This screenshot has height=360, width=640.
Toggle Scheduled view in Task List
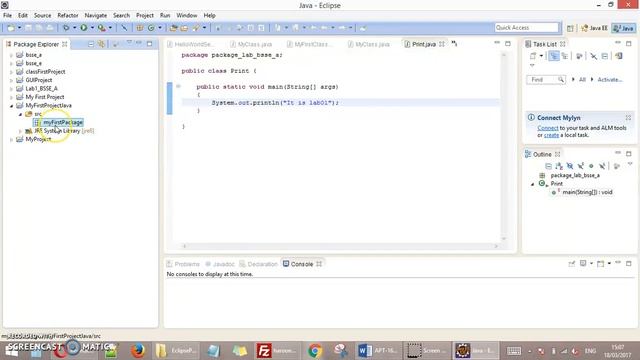(x=565, y=56)
